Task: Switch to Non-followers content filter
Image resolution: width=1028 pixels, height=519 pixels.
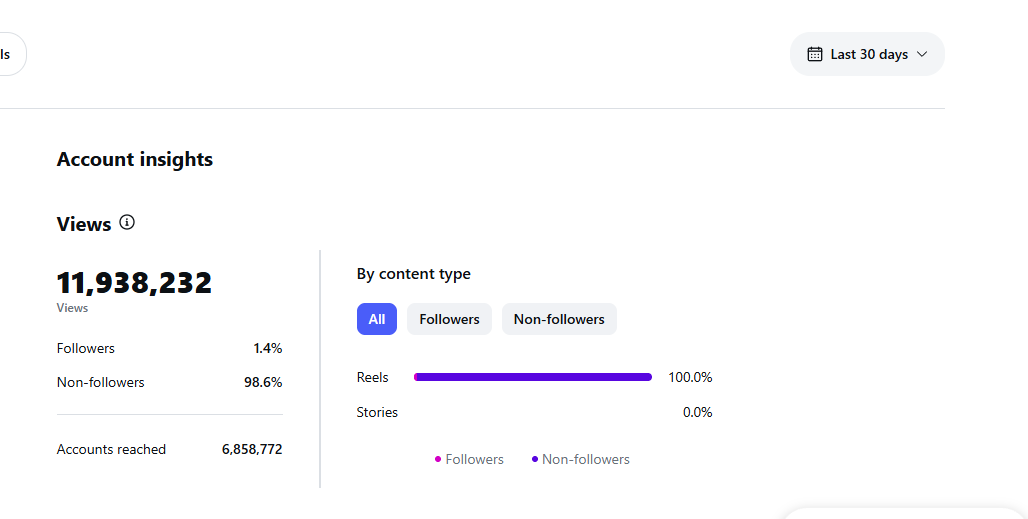Action: (x=559, y=319)
